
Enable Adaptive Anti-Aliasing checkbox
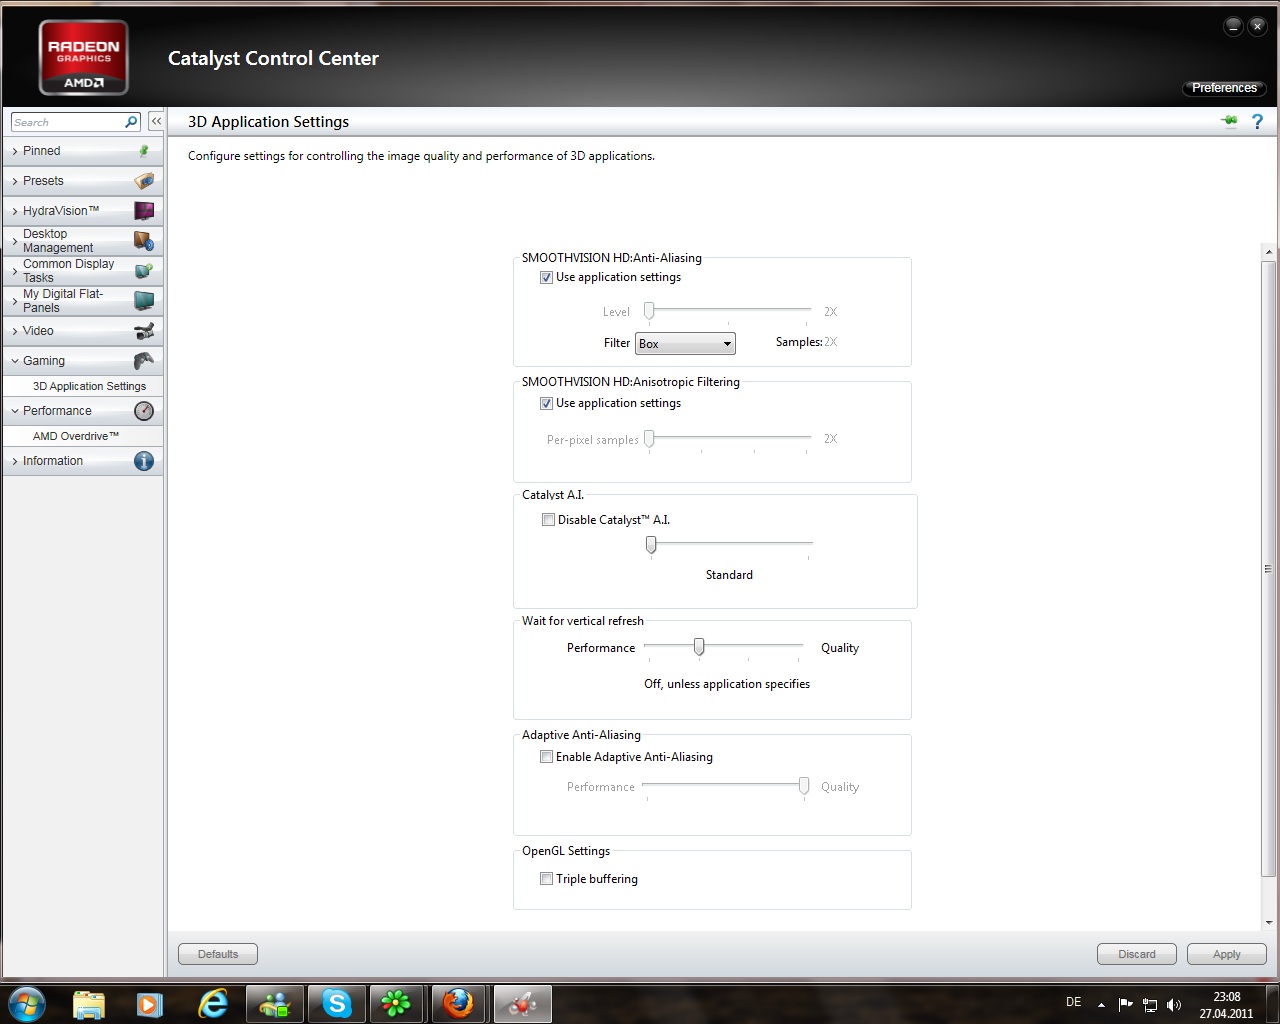point(546,757)
